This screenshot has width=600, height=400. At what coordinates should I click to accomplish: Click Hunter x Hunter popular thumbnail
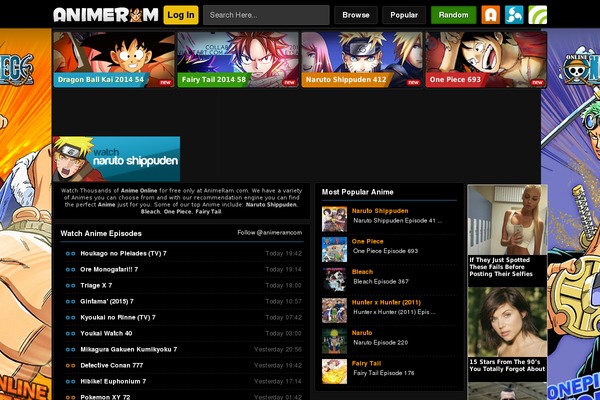click(x=334, y=310)
